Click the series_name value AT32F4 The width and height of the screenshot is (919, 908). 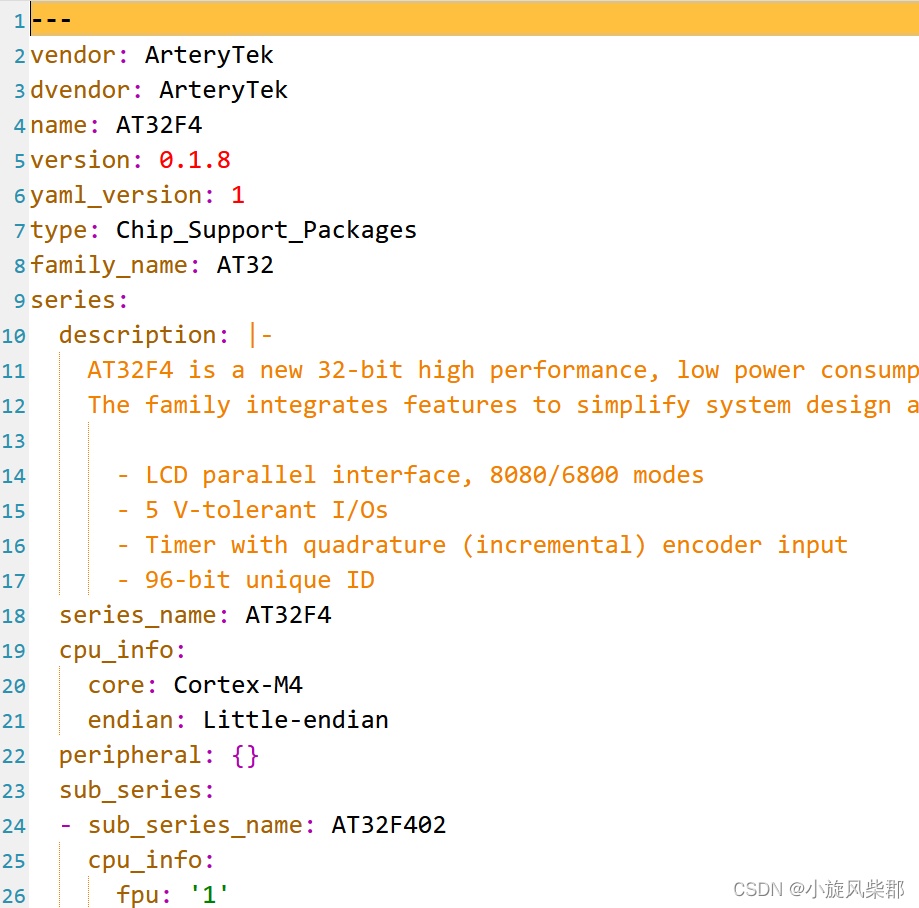[288, 615]
